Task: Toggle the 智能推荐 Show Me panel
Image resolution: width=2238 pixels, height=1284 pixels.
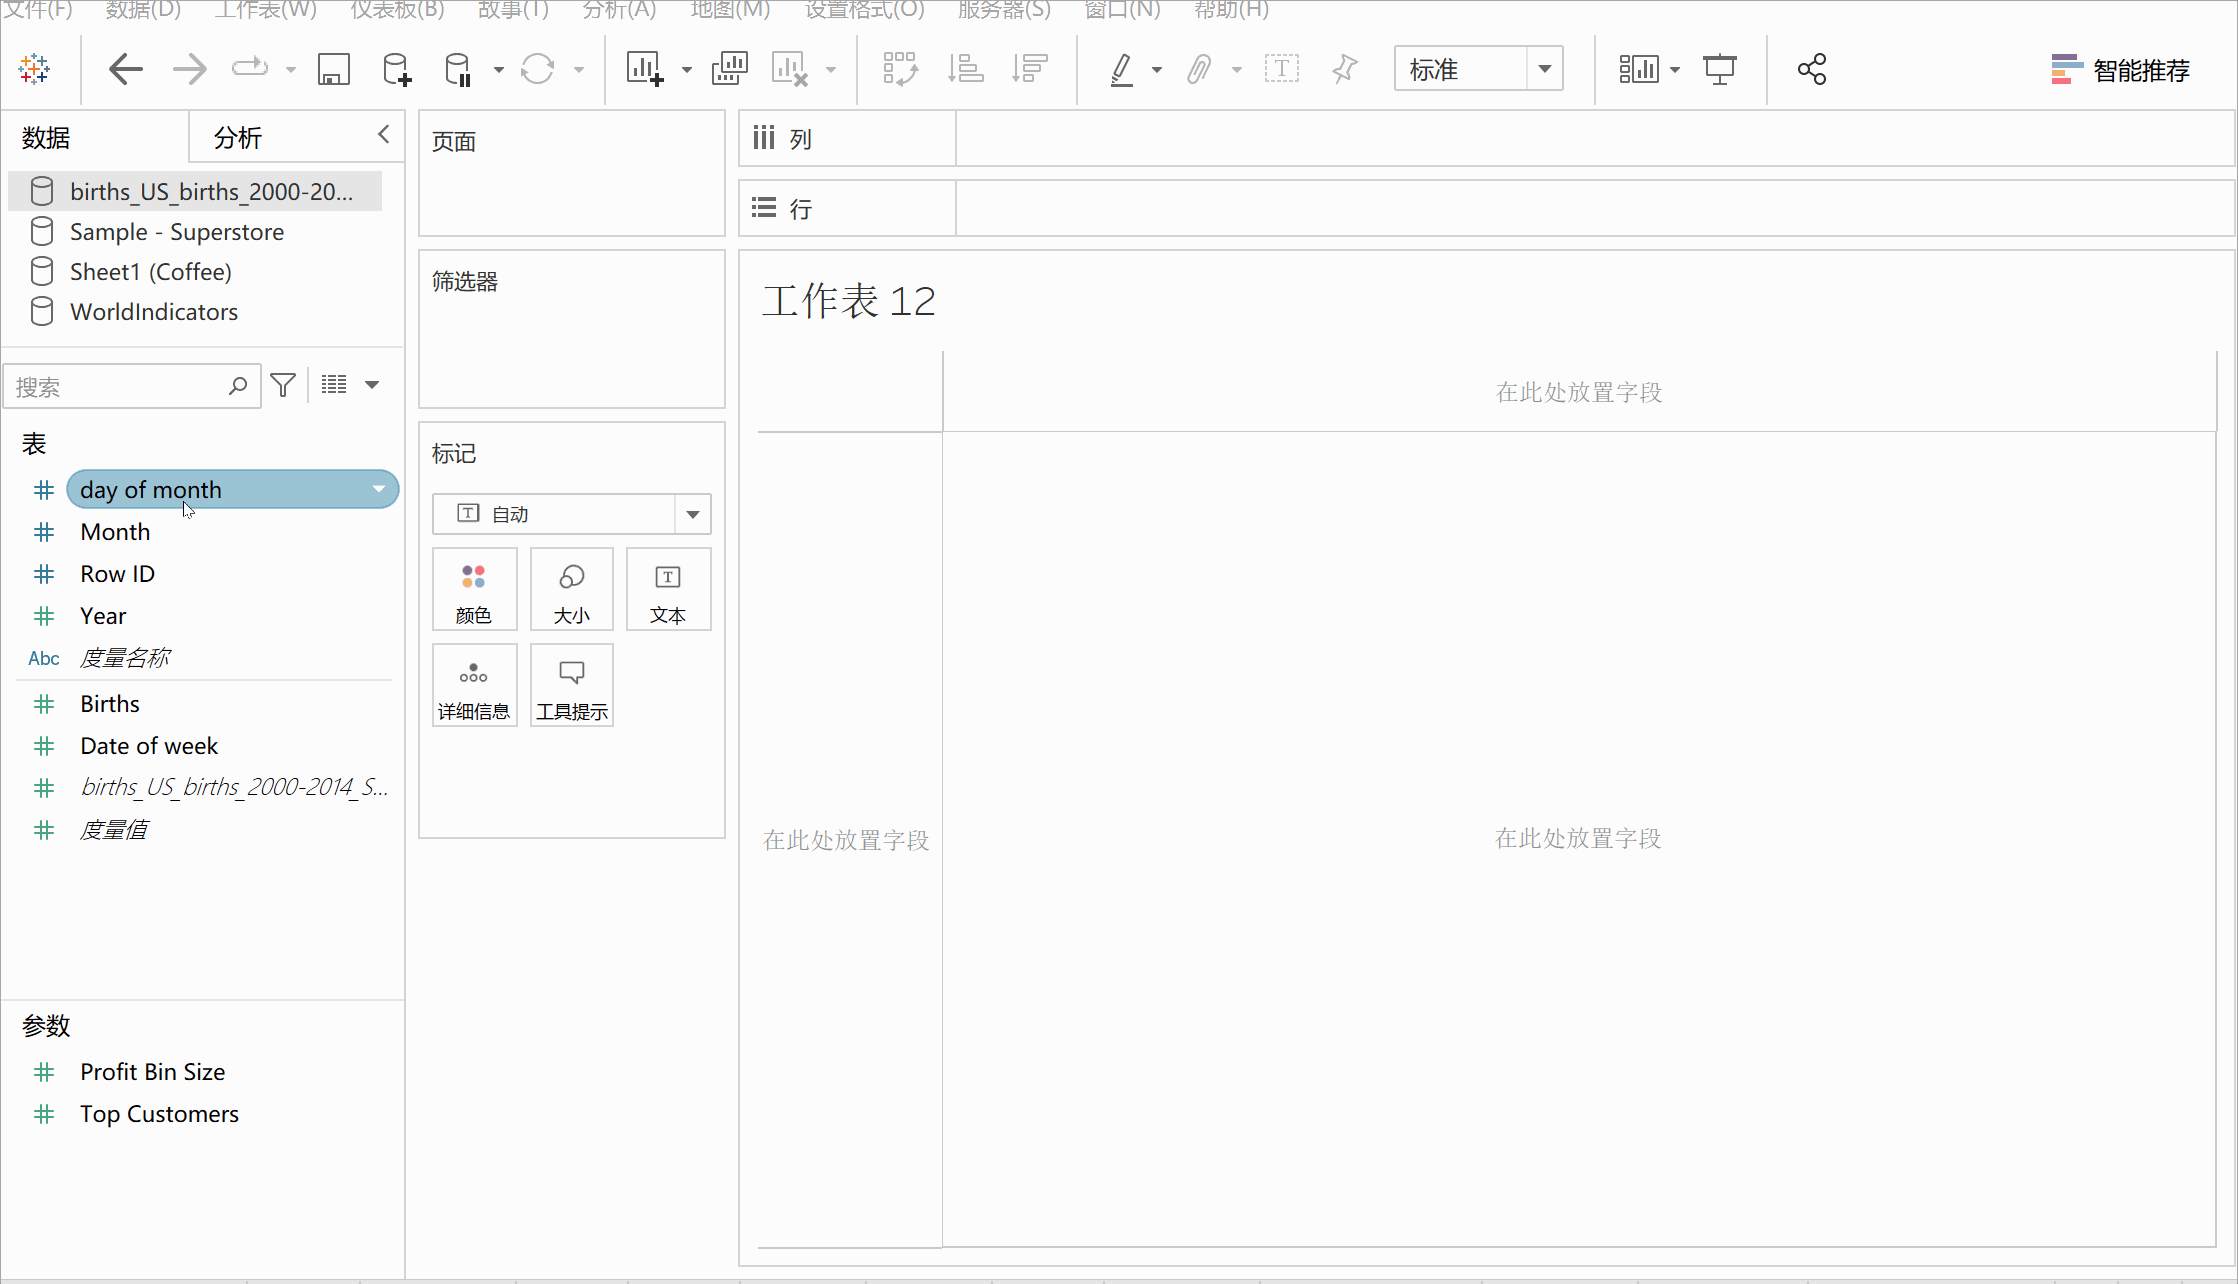Action: (2120, 70)
